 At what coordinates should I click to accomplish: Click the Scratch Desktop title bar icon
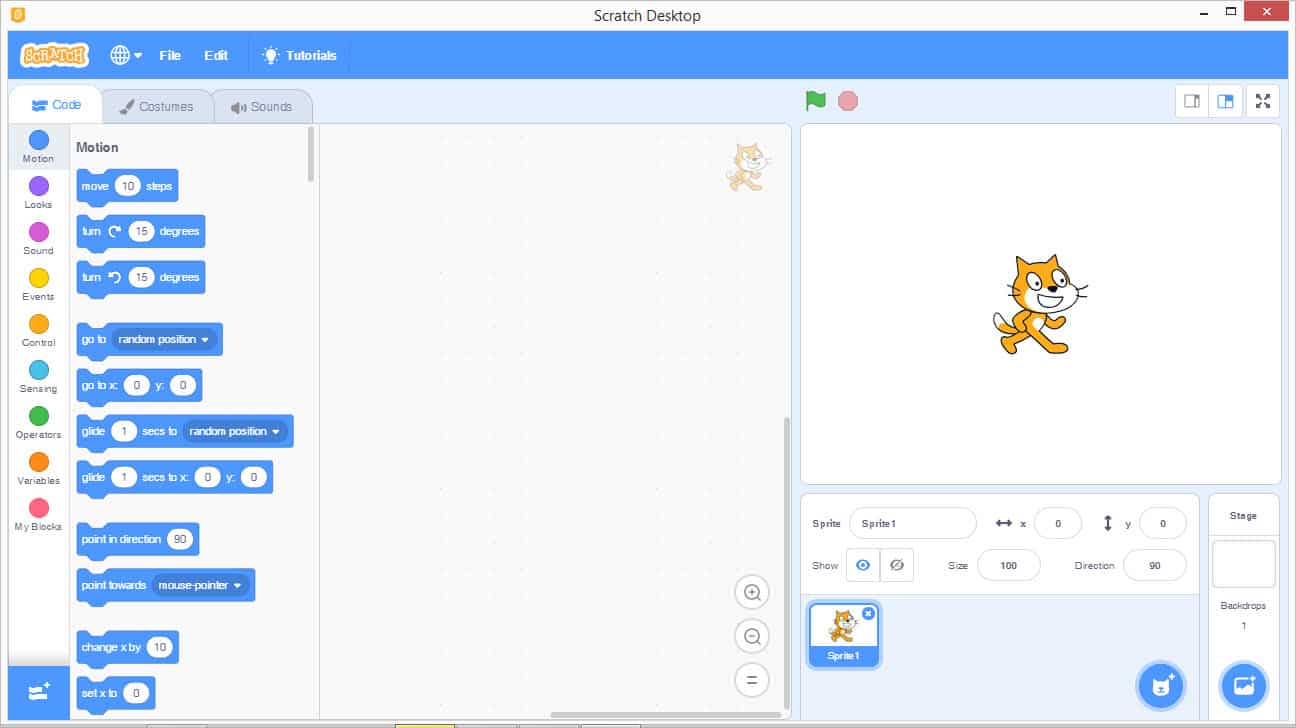(x=16, y=15)
